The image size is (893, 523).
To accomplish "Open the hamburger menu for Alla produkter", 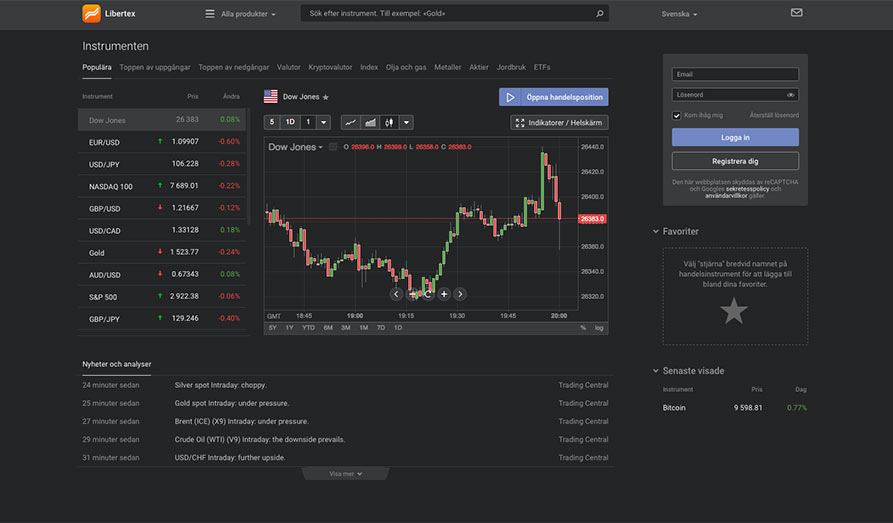I will [210, 14].
